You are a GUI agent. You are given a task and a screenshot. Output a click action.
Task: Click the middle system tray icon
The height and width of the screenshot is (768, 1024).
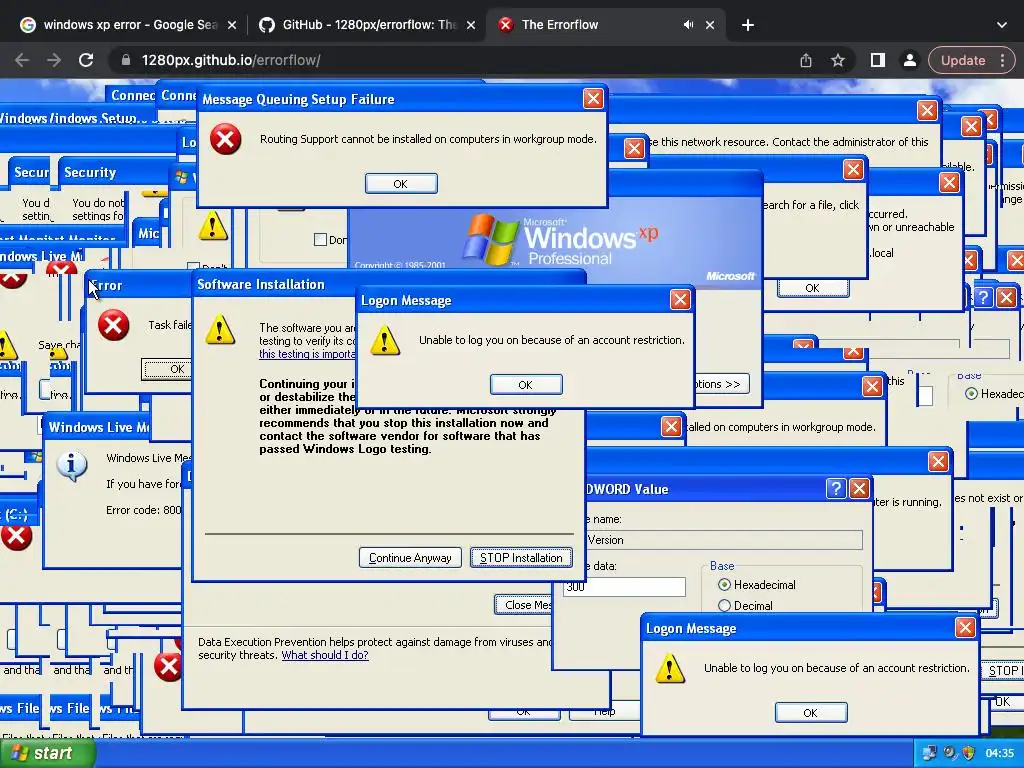(950, 753)
